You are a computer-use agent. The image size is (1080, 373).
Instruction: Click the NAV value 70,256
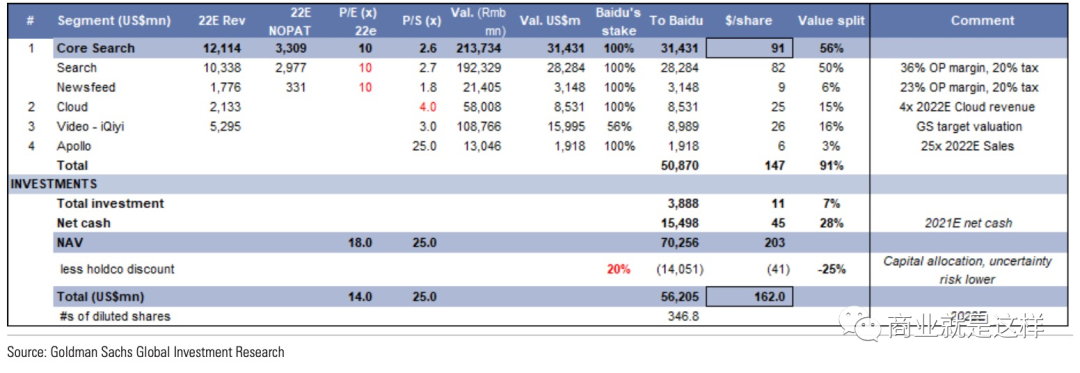click(x=680, y=242)
